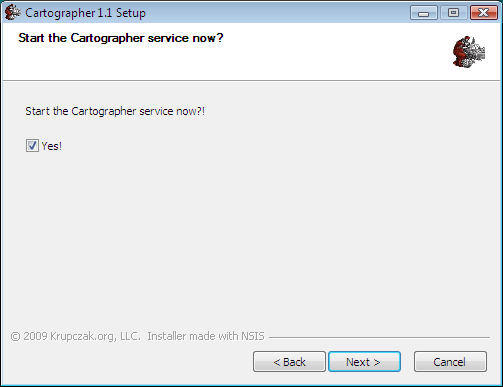Maximize the setup window
This screenshot has width=503, height=387.
[x=453, y=13]
